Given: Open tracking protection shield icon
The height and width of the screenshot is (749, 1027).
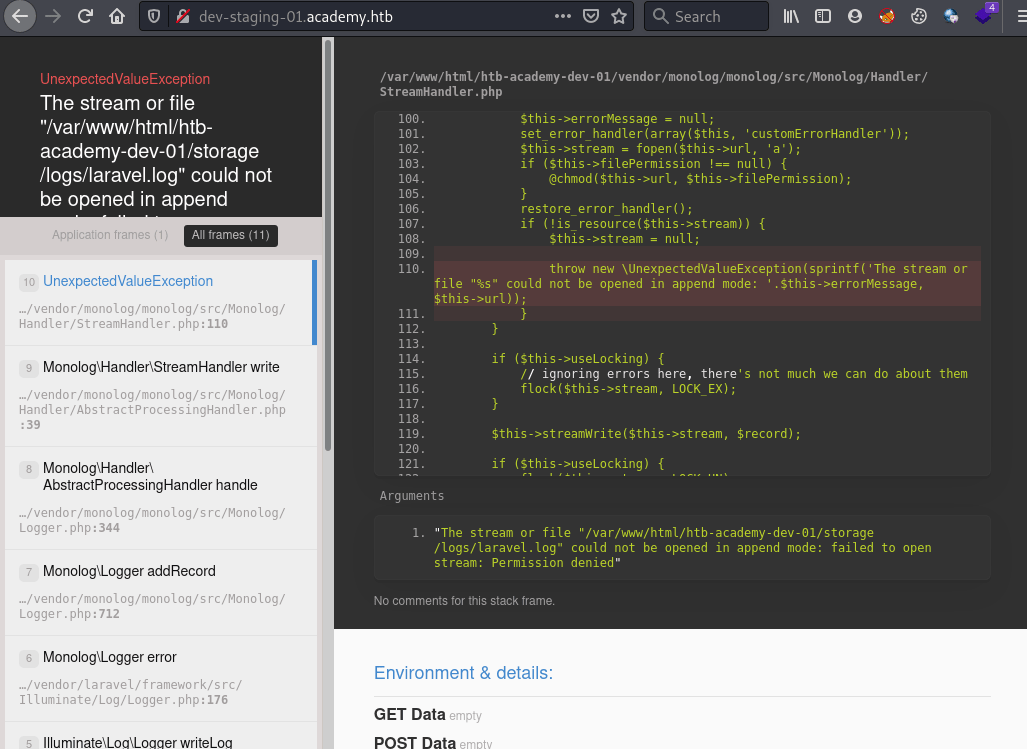Looking at the screenshot, I should (154, 16).
